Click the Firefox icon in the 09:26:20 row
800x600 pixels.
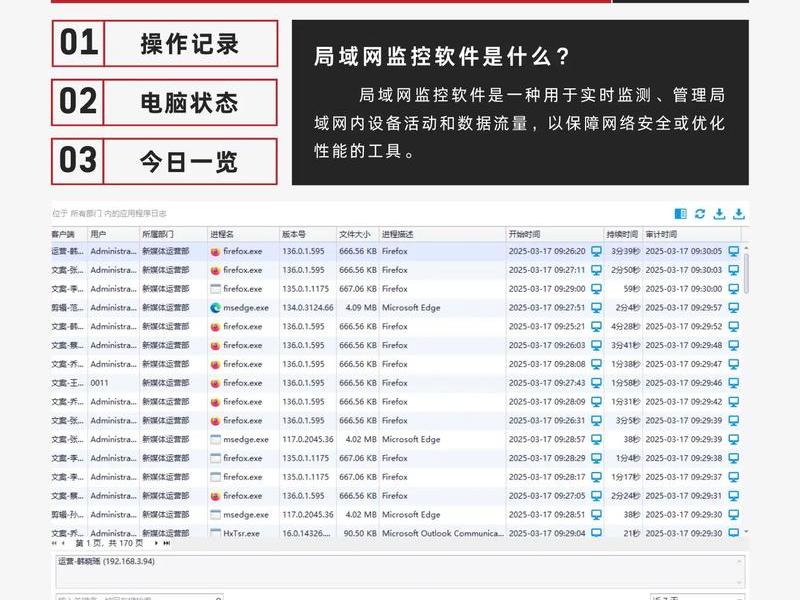click(215, 252)
